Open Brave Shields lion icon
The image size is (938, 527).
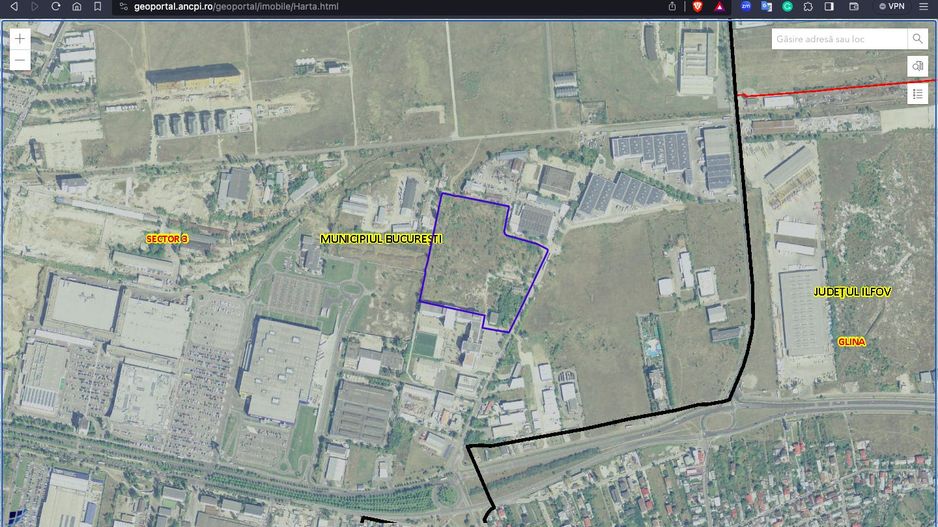point(698,7)
